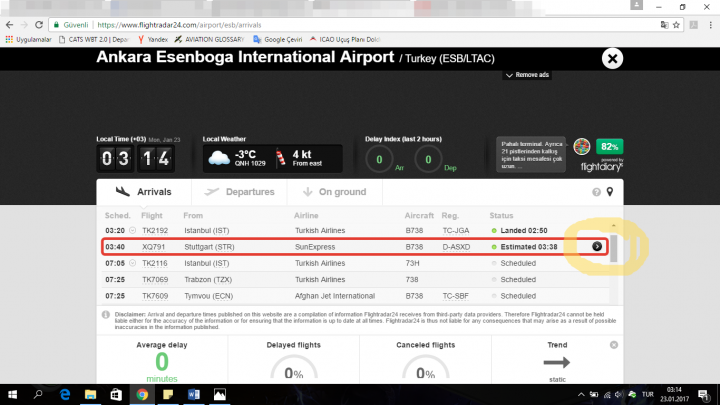Expand the TK2116 flight row clock icon

(134, 261)
